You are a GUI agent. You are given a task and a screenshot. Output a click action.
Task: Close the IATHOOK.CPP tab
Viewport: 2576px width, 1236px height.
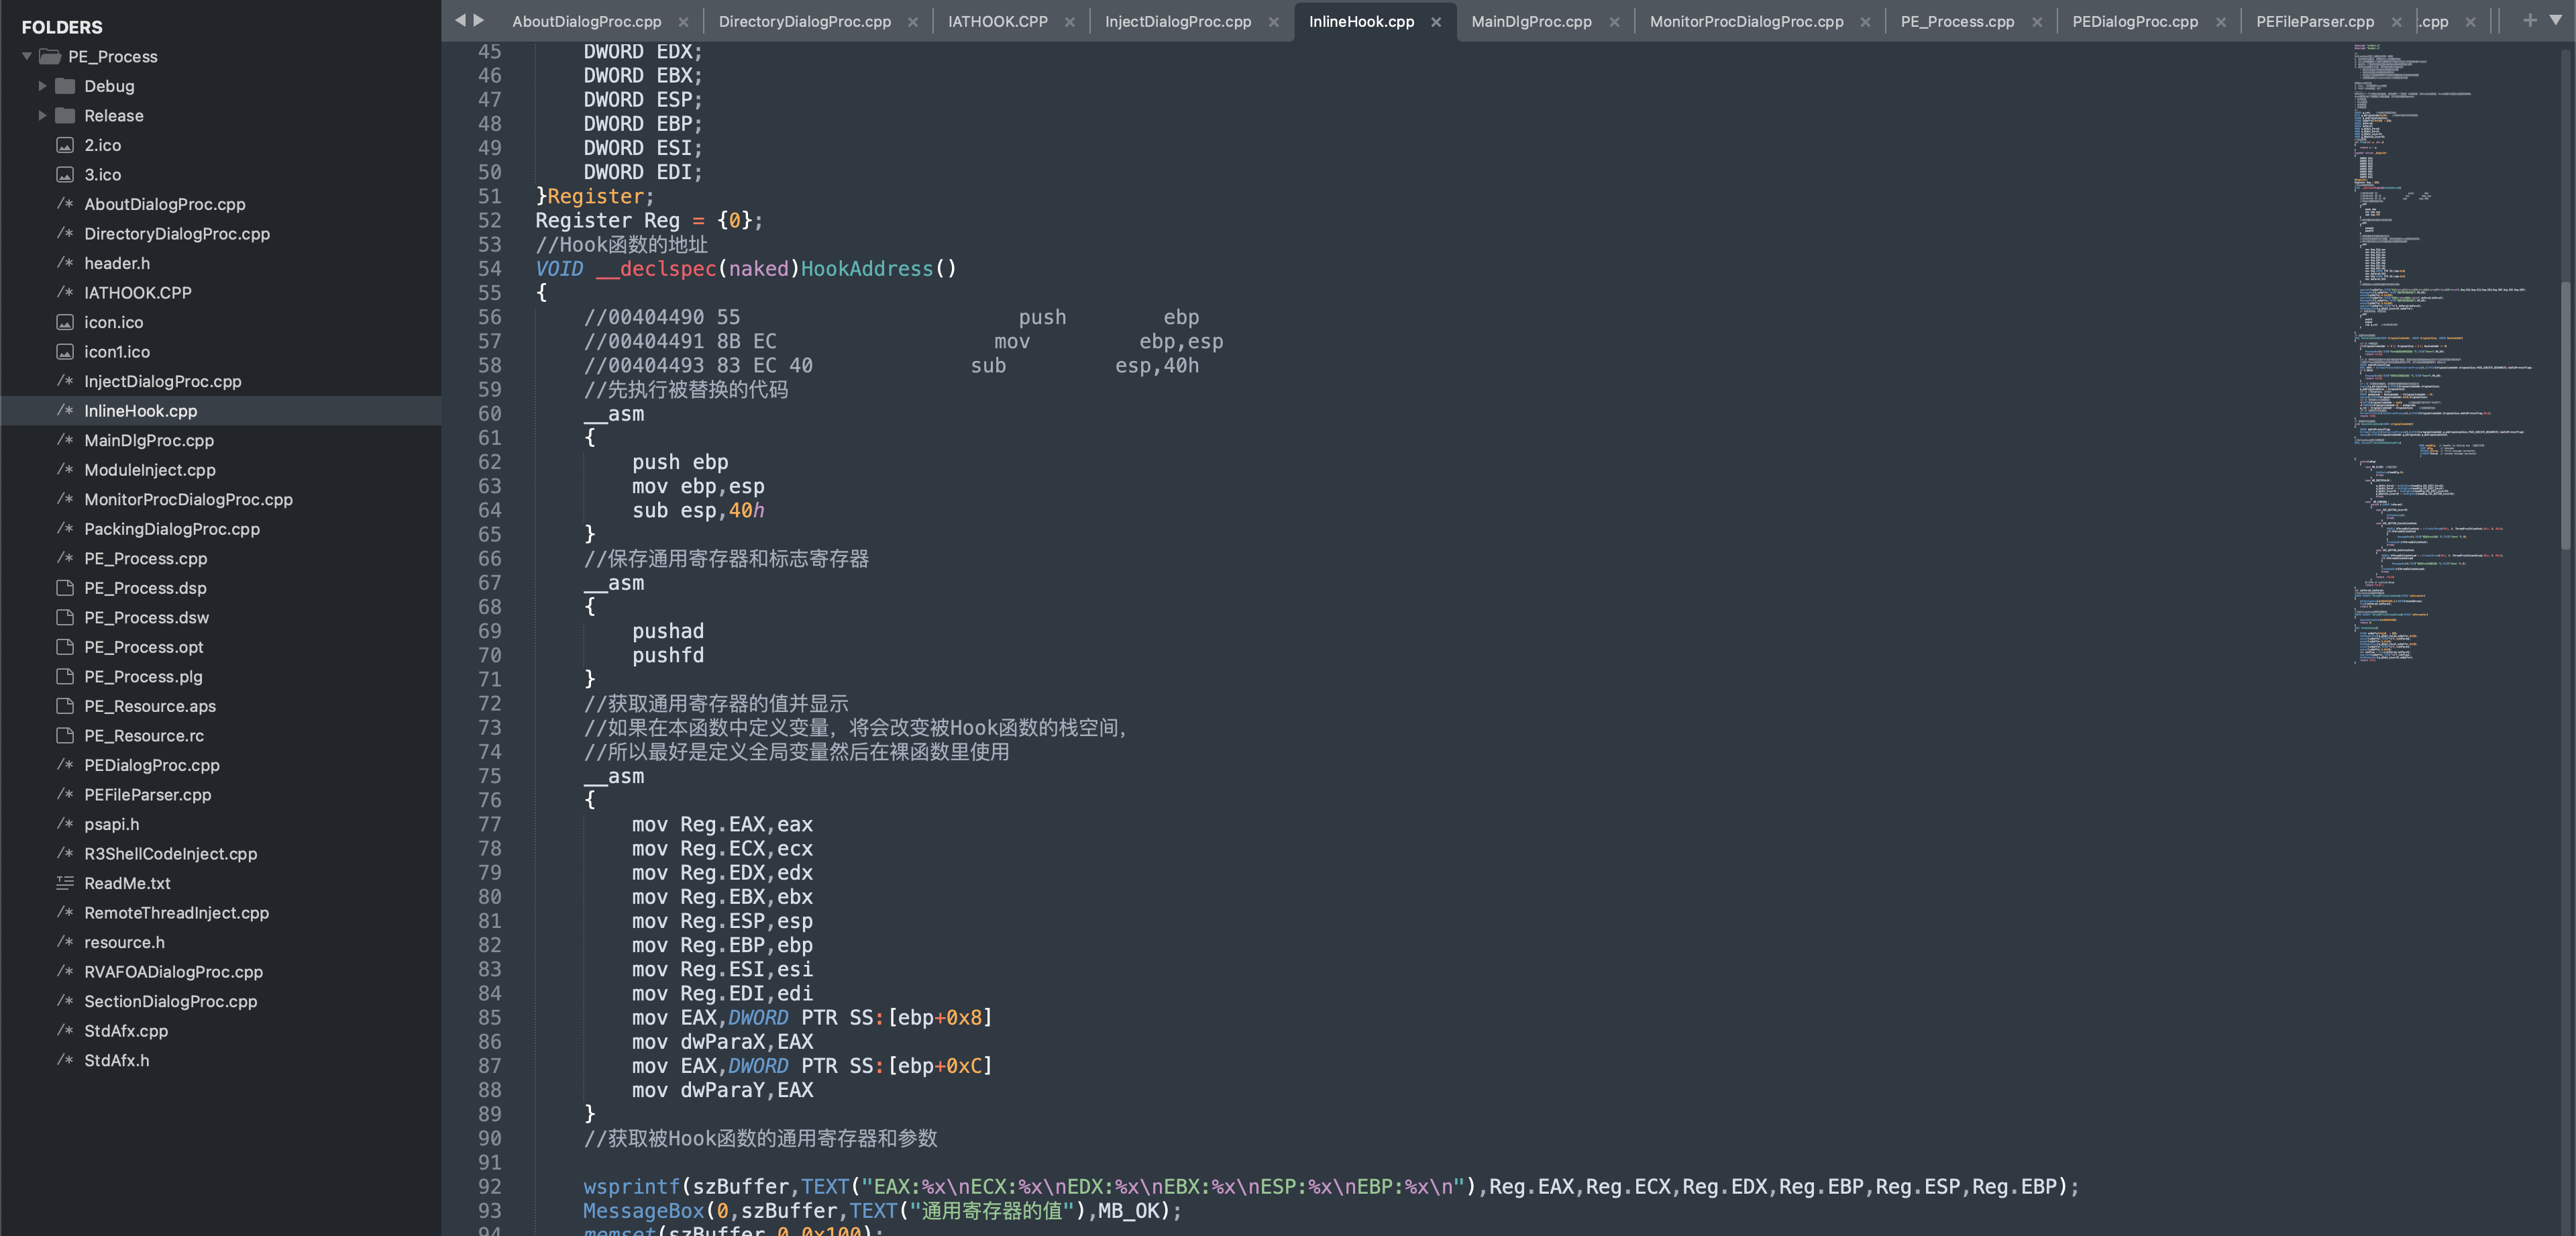point(1070,22)
